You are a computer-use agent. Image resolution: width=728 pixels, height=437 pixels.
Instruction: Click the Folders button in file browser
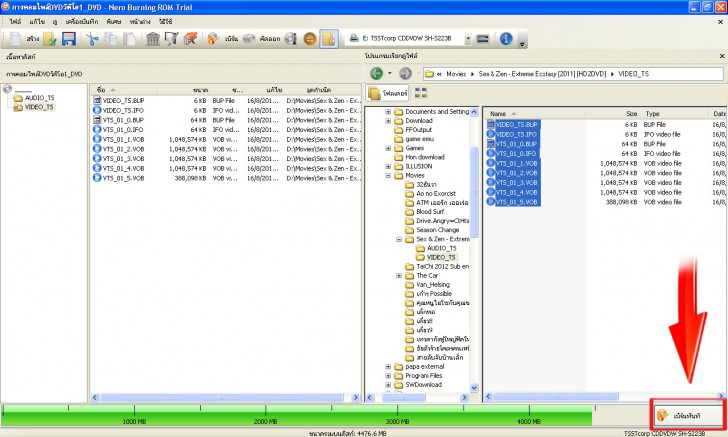pos(387,93)
